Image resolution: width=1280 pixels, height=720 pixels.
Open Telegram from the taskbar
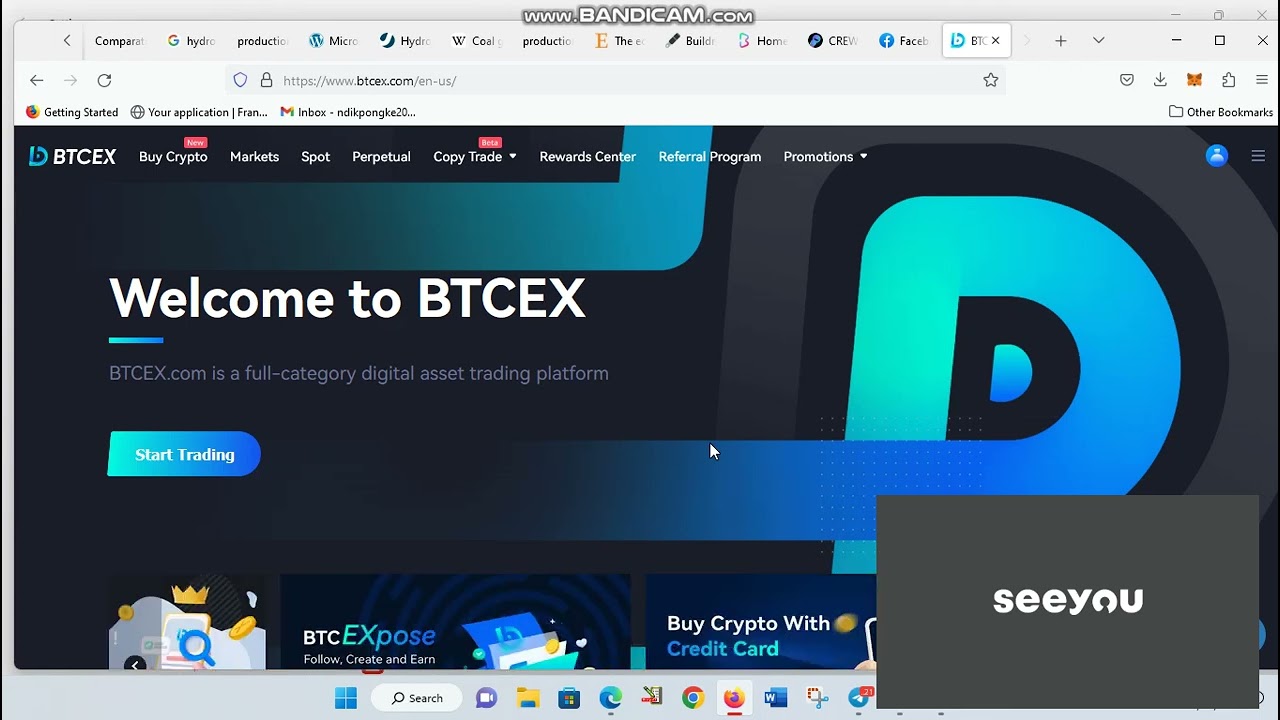(x=859, y=698)
